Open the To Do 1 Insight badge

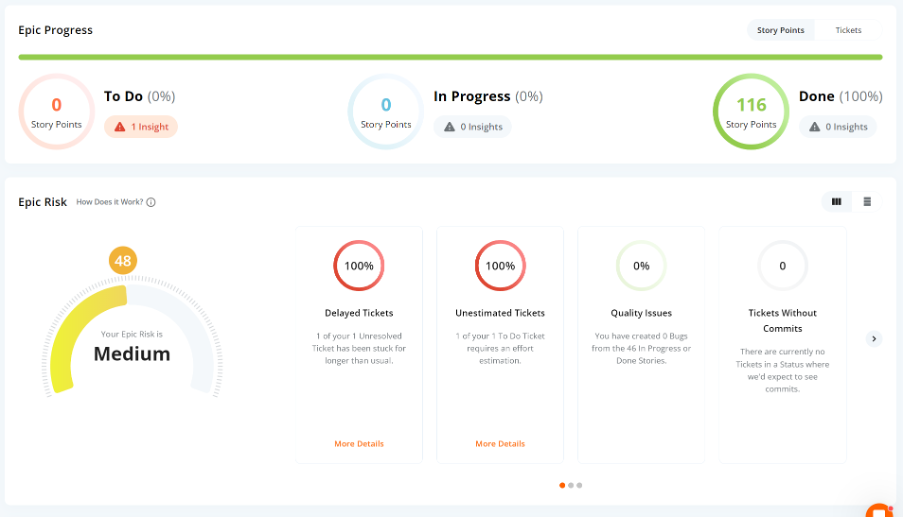coord(141,127)
